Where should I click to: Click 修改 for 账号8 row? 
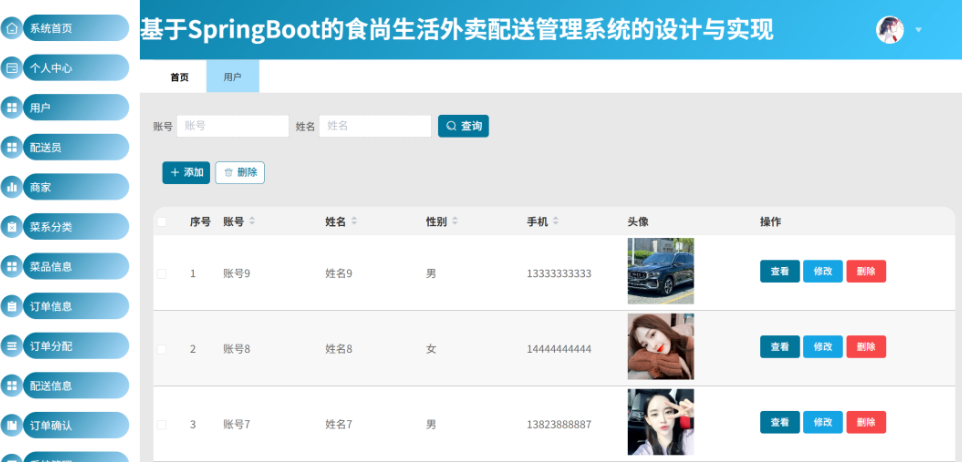coord(823,347)
